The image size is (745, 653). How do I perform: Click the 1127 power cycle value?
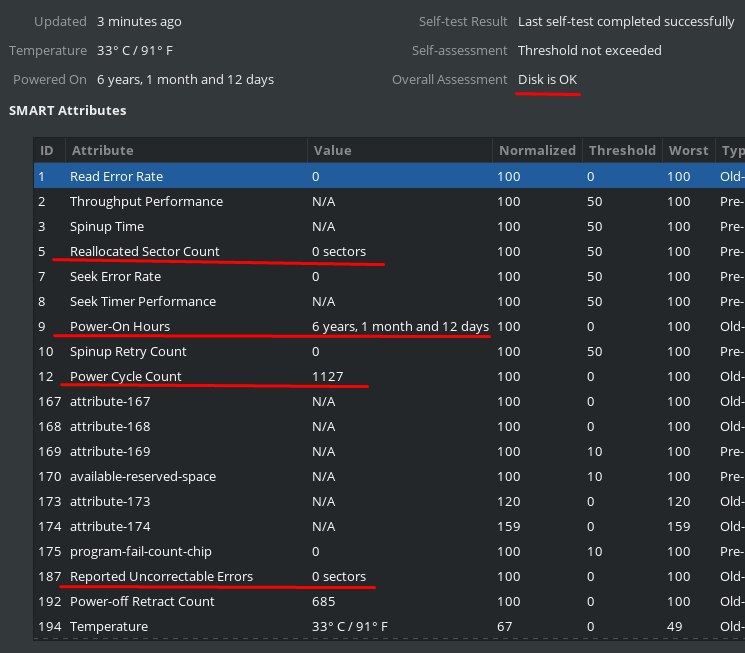327,376
